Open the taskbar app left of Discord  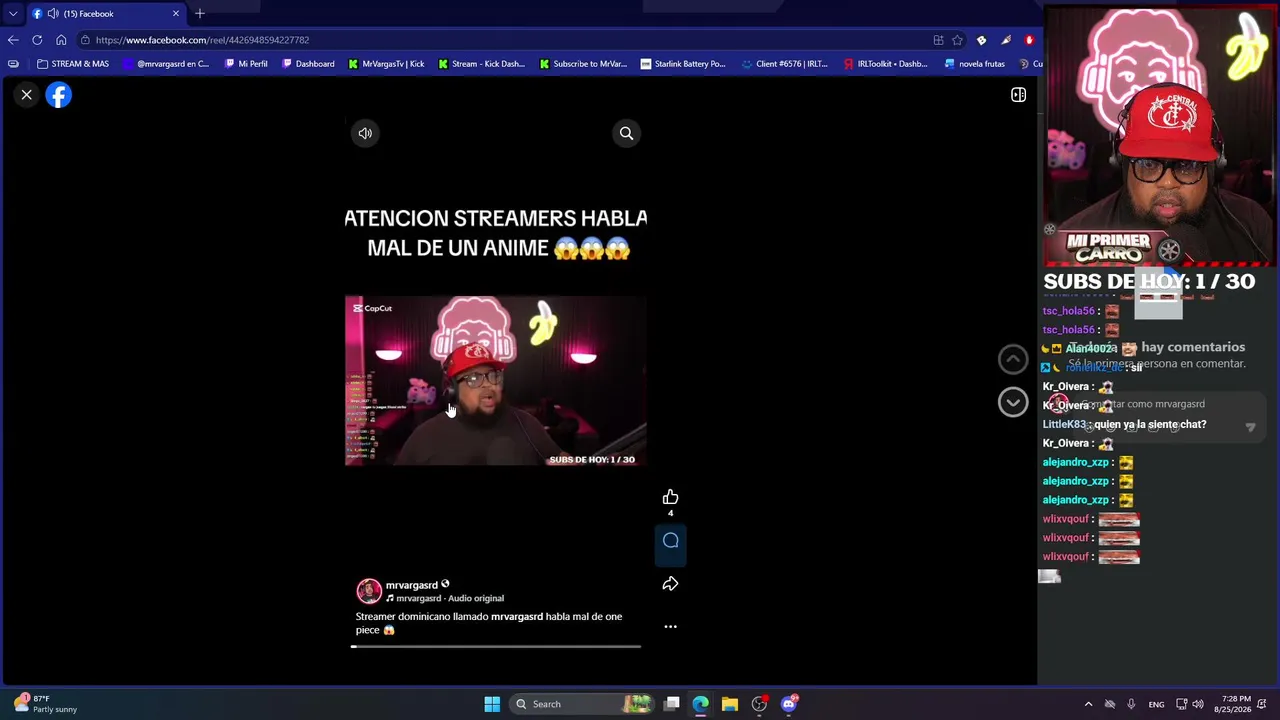[x=760, y=704]
